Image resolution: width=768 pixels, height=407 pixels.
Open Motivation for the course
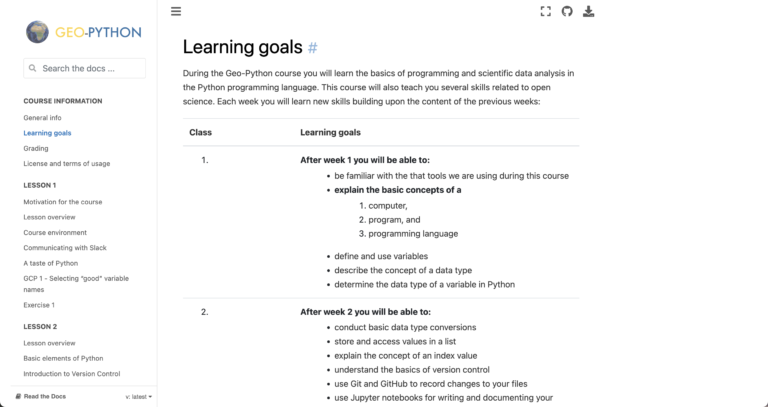point(63,202)
